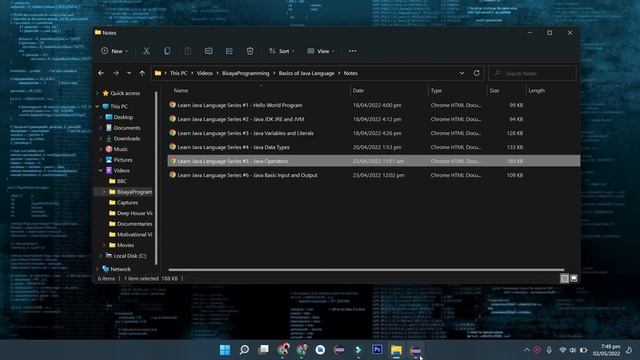This screenshot has height=360, width=640.
Task: Open the BBC folder in sidebar
Action: (x=122, y=181)
